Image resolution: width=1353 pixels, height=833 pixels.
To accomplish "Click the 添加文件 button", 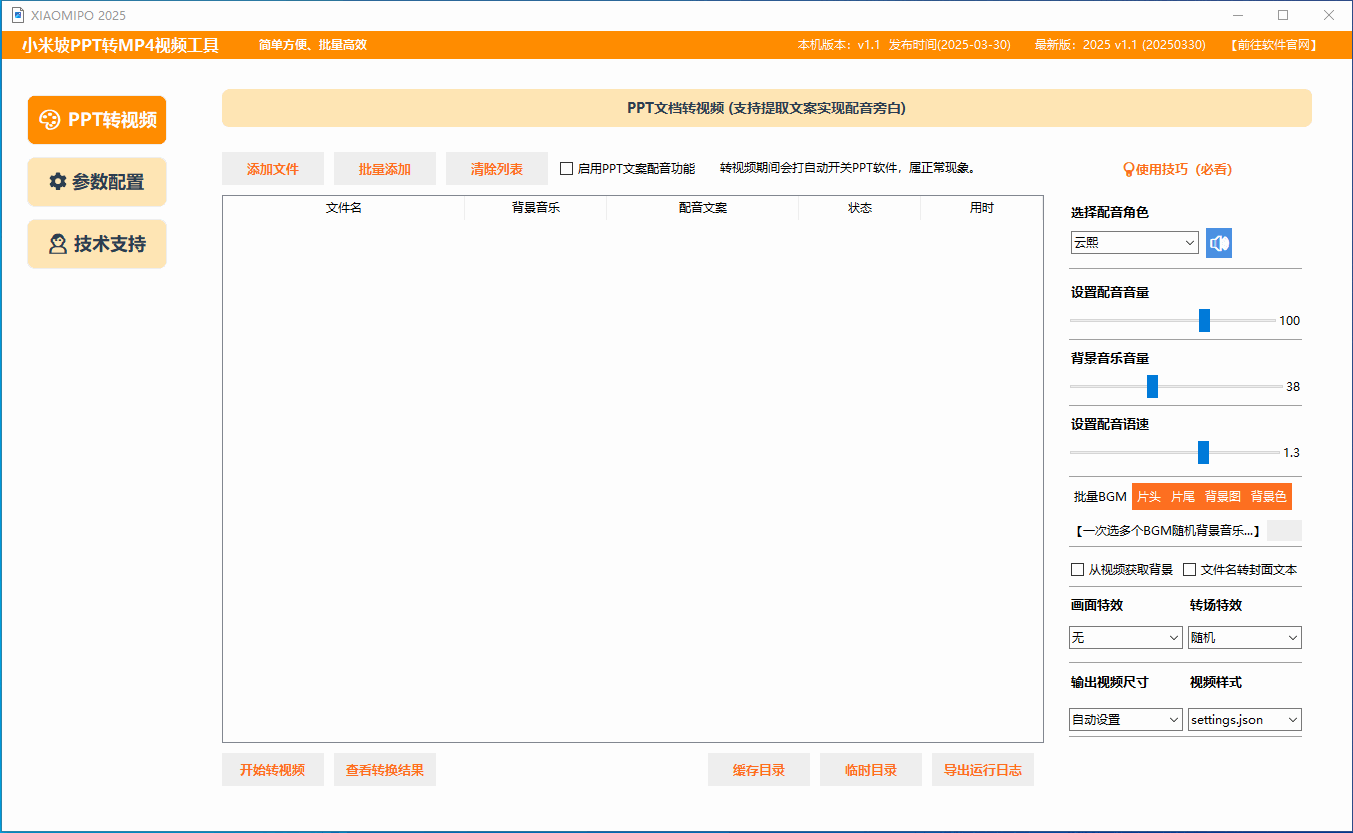I will pyautogui.click(x=273, y=169).
